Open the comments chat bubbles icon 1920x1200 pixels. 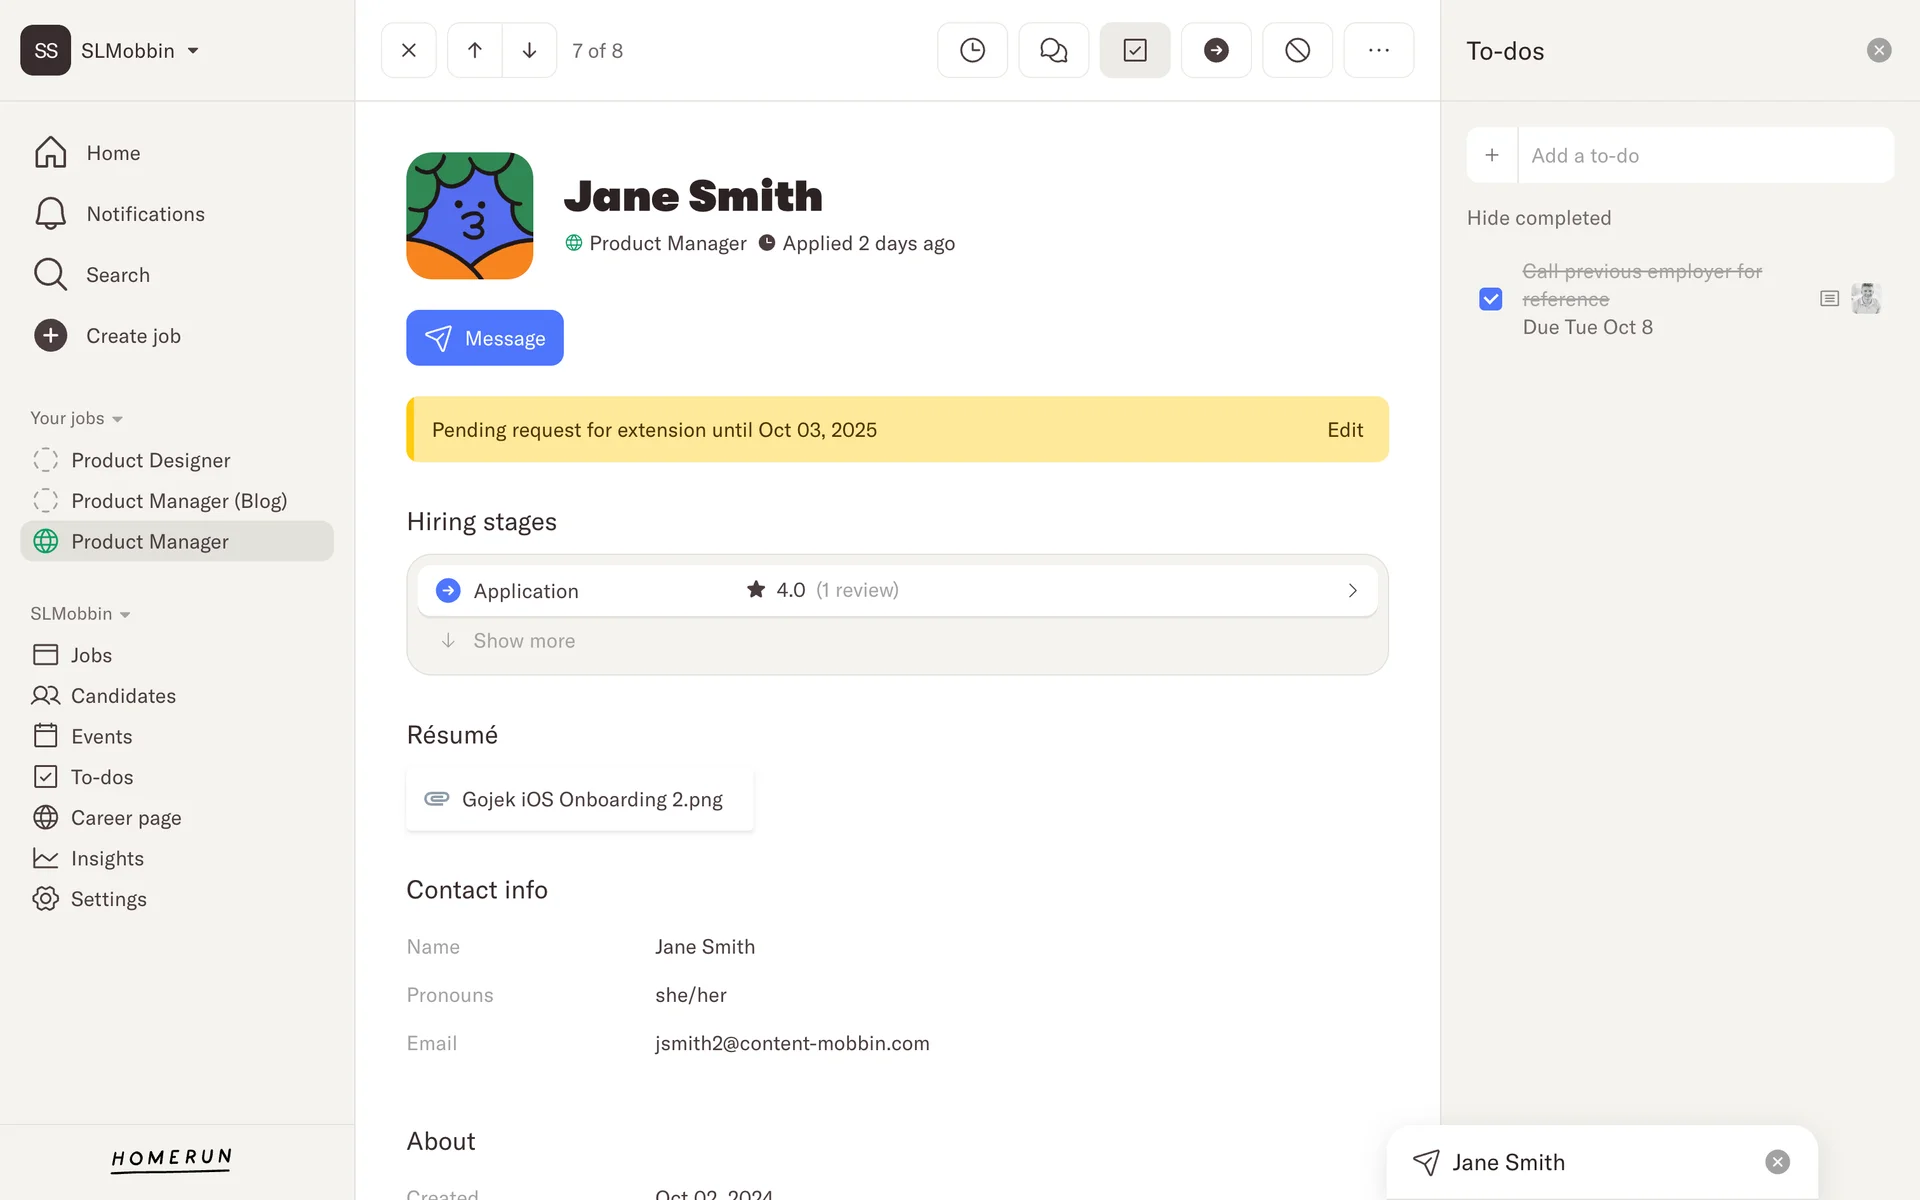[x=1053, y=50]
